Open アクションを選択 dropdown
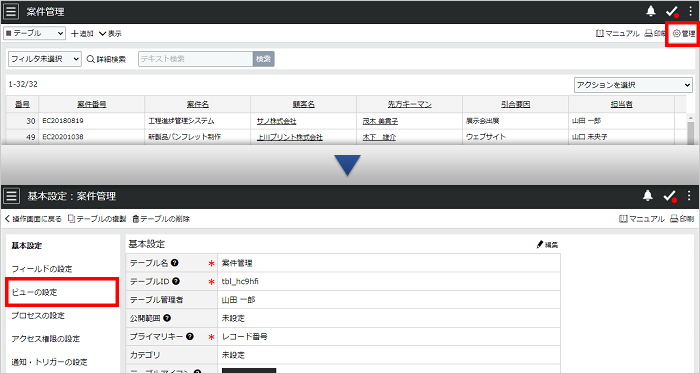 [633, 85]
